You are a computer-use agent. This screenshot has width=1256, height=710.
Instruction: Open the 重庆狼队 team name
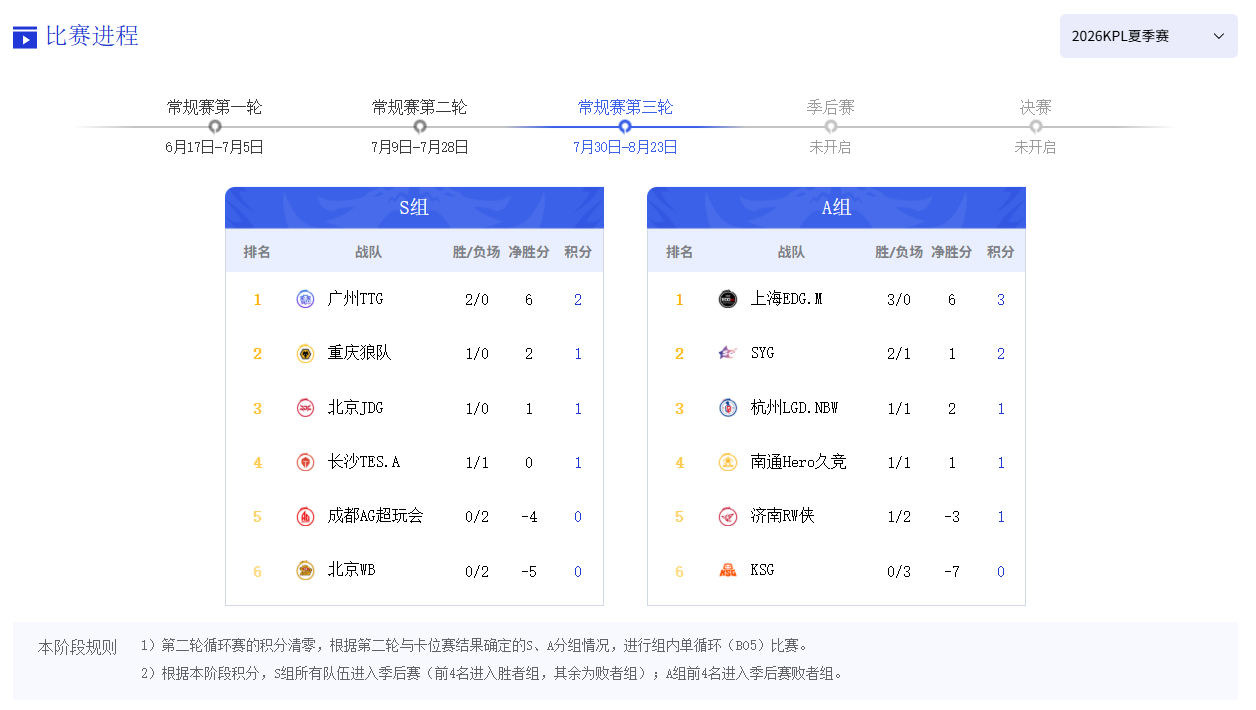(x=360, y=353)
